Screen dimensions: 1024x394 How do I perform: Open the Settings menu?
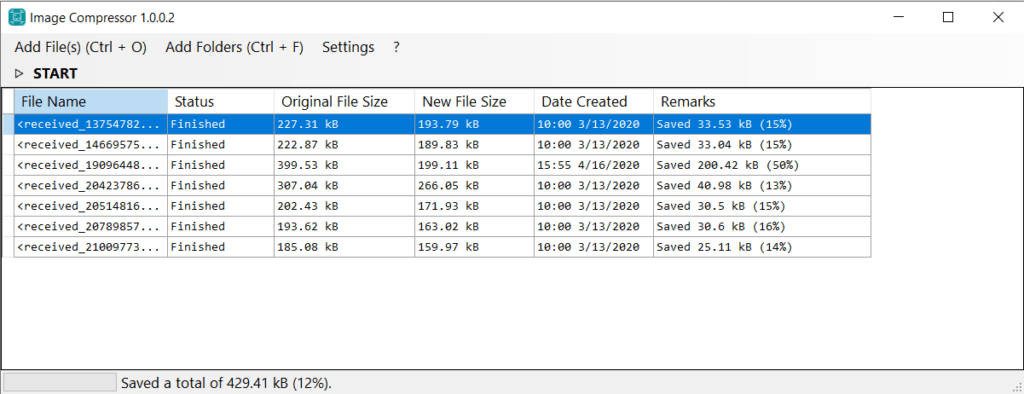[x=348, y=47]
